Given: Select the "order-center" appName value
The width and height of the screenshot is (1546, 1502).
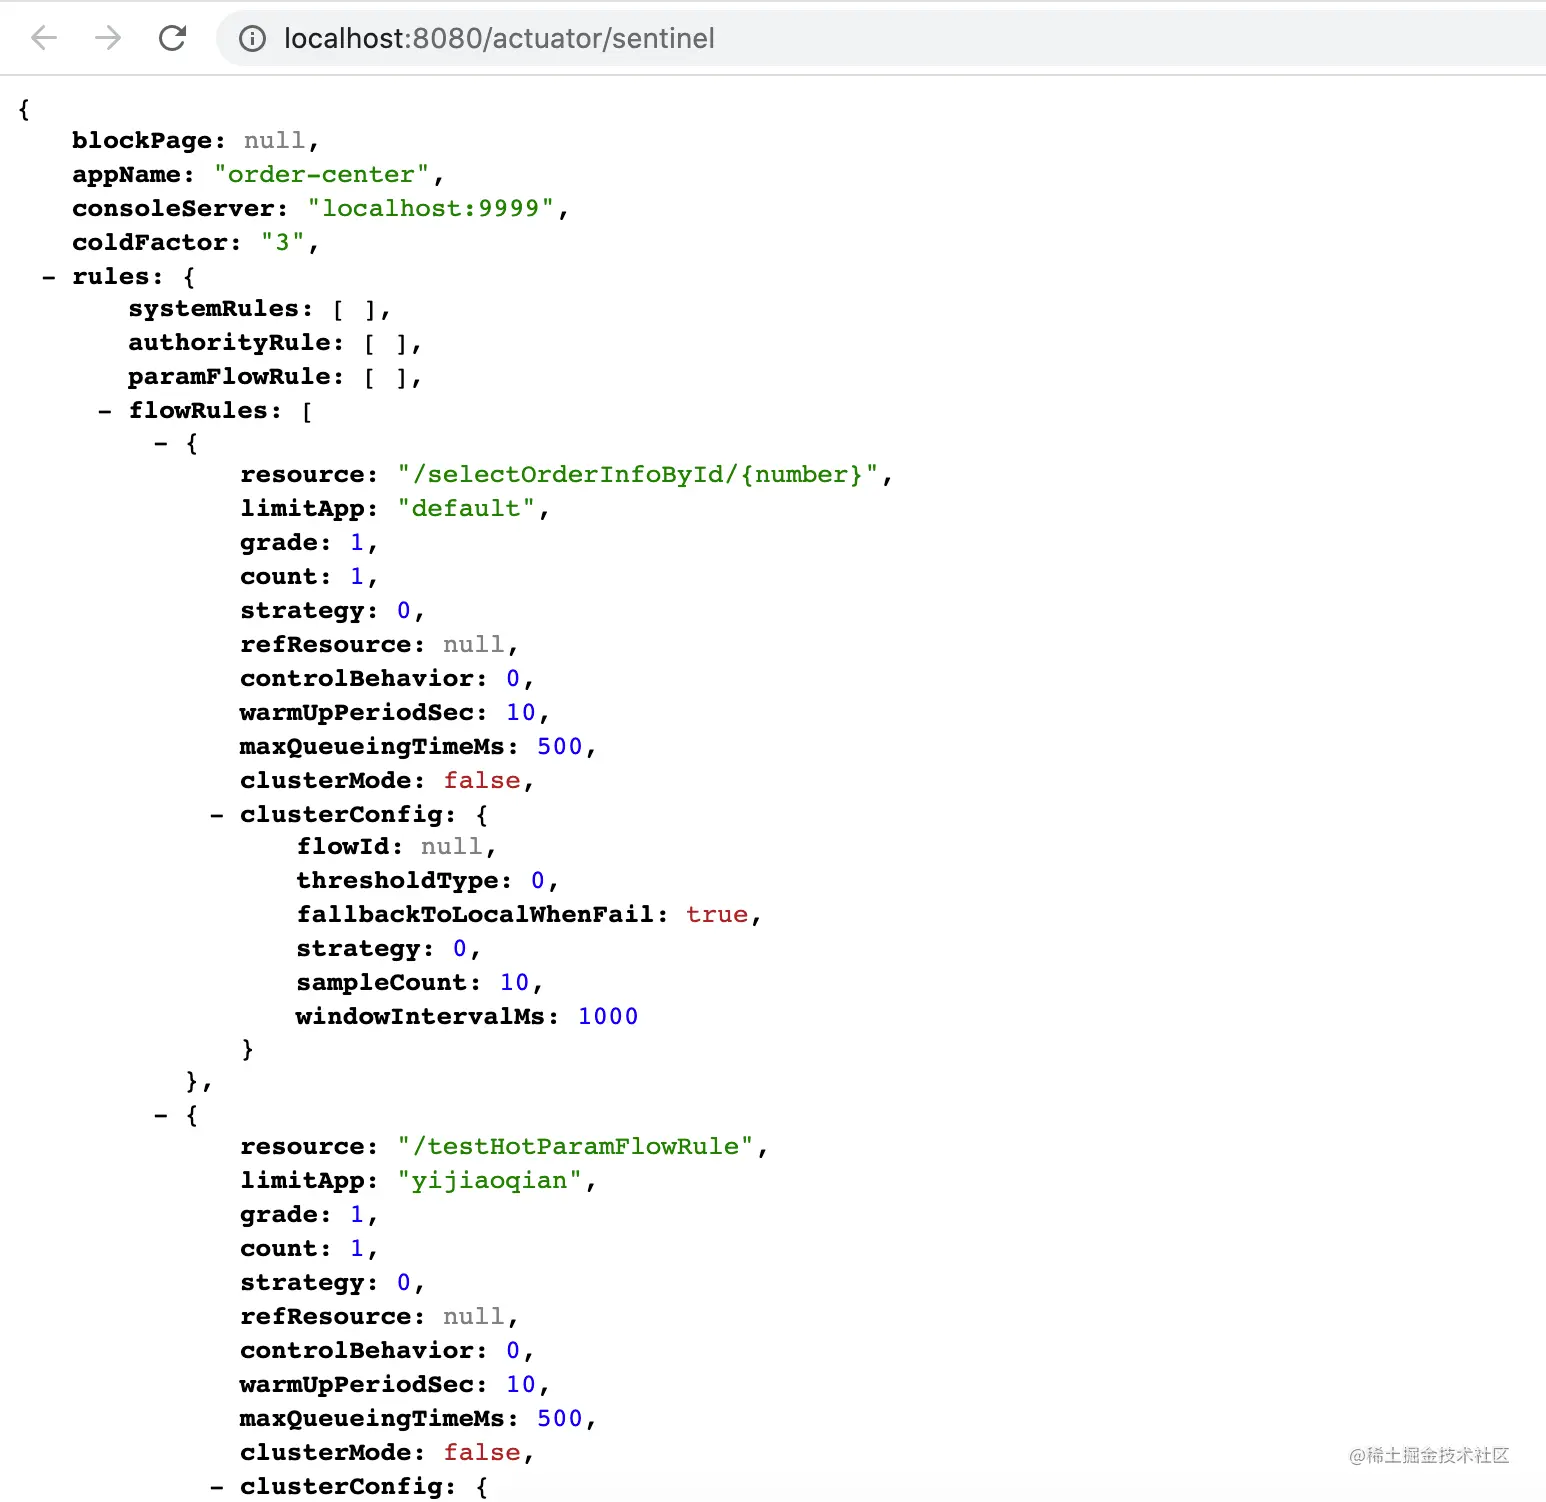Looking at the screenshot, I should [x=321, y=175].
